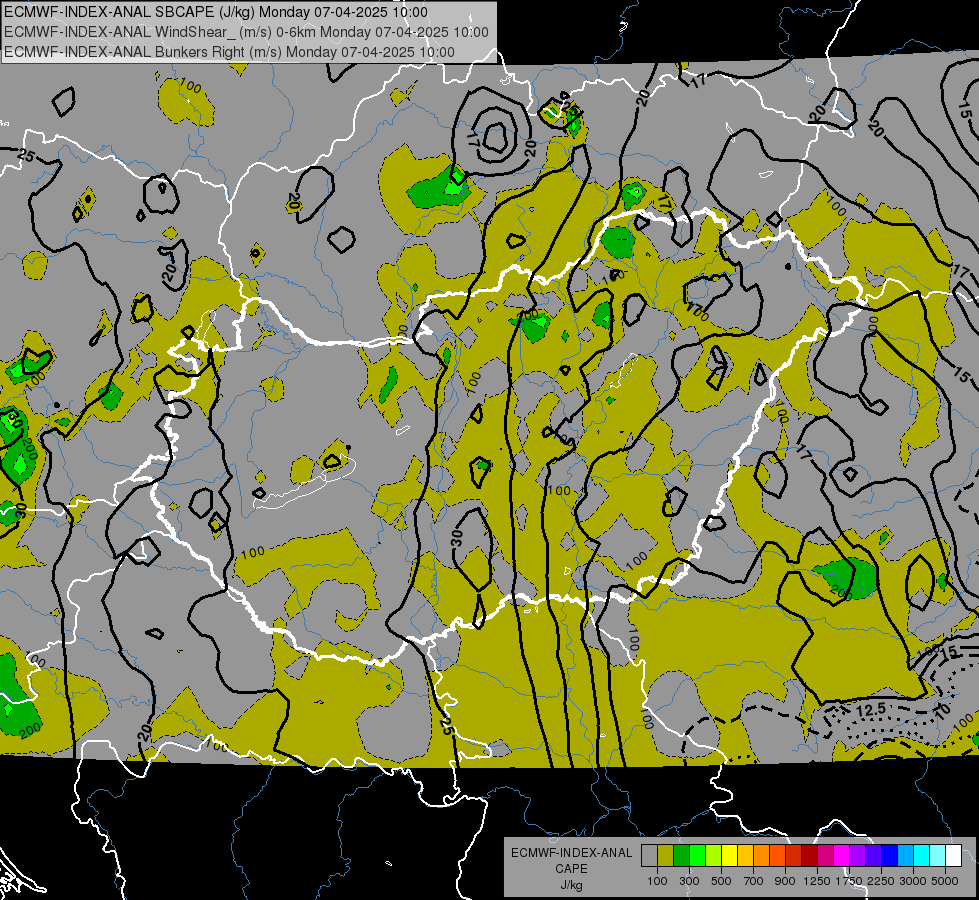Click the Bunkers Right title line
The width and height of the screenshot is (979, 900).
229,52
